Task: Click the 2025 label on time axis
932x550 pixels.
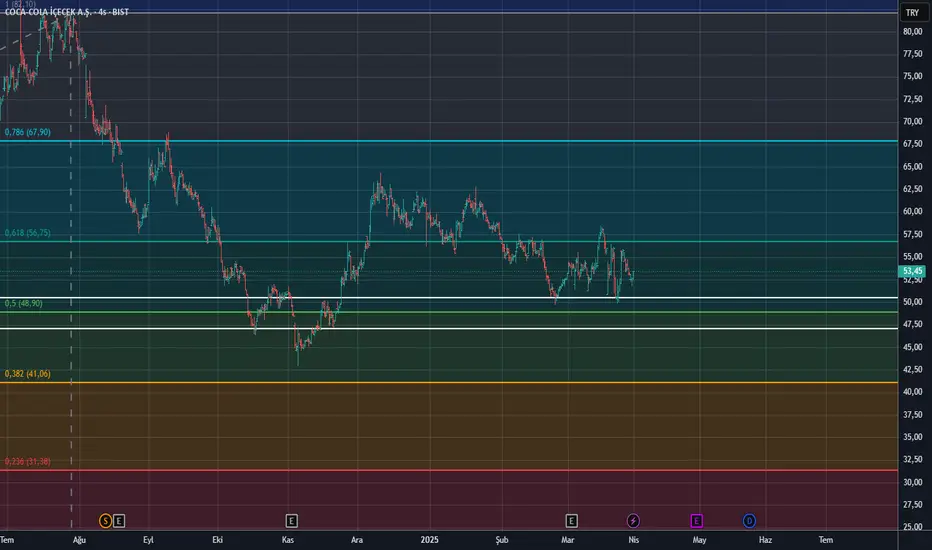Action: (x=431, y=540)
